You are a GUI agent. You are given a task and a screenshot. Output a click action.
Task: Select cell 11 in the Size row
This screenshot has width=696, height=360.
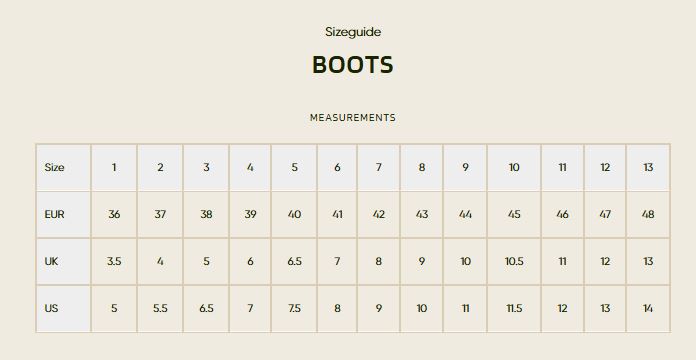tap(562, 167)
